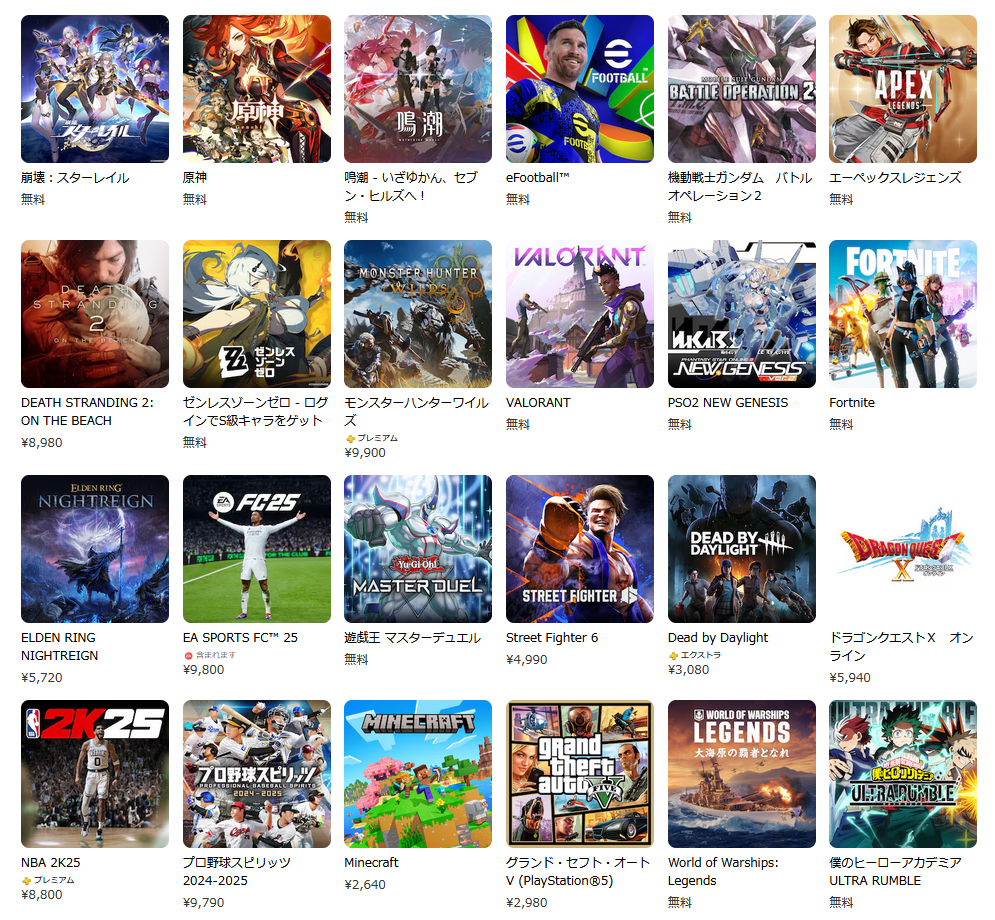
Task: Click the Fortnite title text
Action: click(x=852, y=403)
